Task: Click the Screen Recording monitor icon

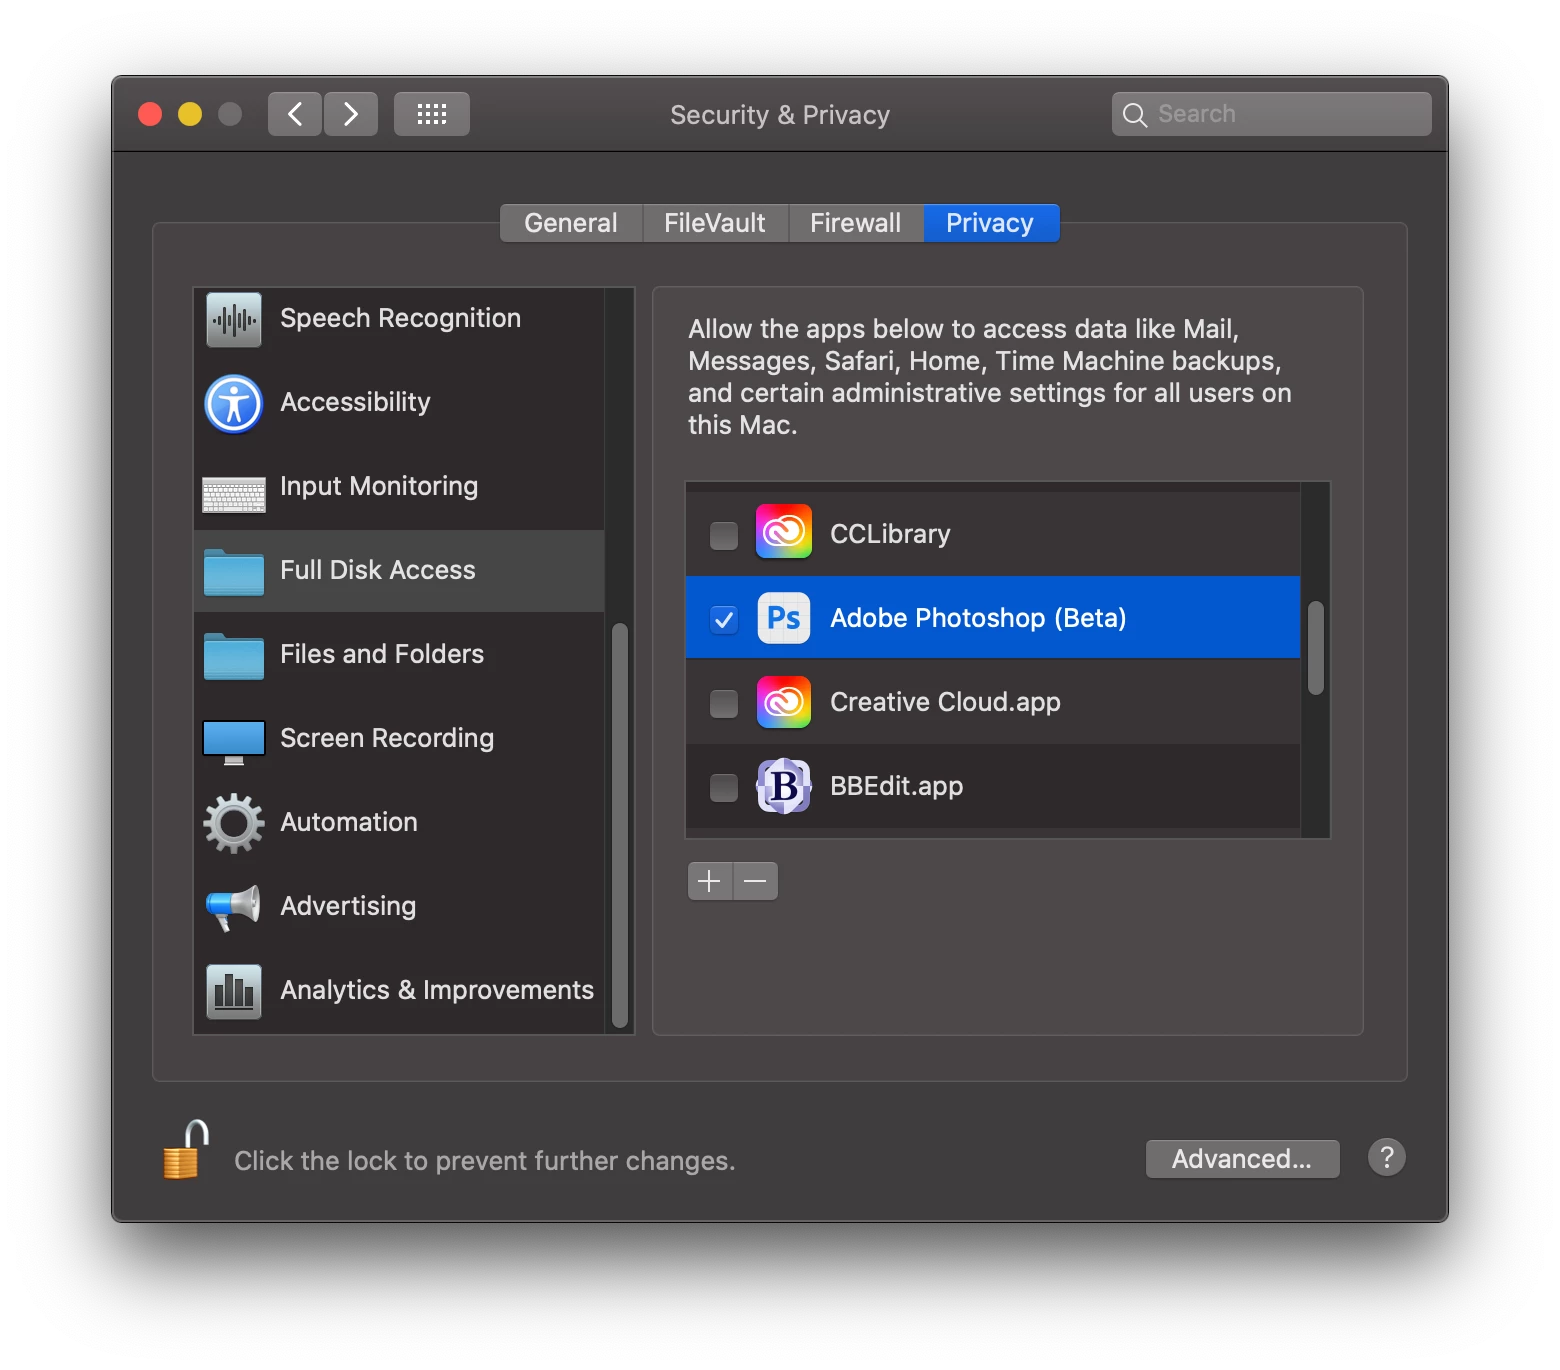Action: click(234, 742)
